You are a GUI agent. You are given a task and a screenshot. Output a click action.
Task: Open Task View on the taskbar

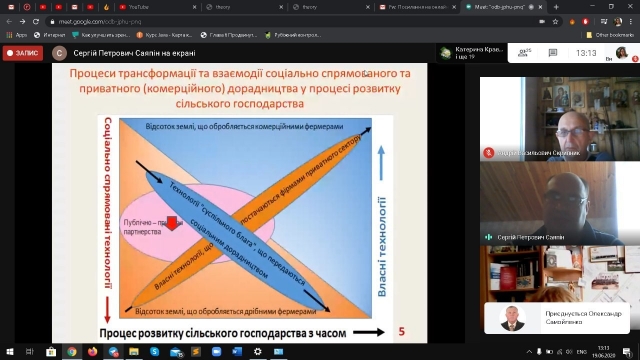(x=29, y=351)
